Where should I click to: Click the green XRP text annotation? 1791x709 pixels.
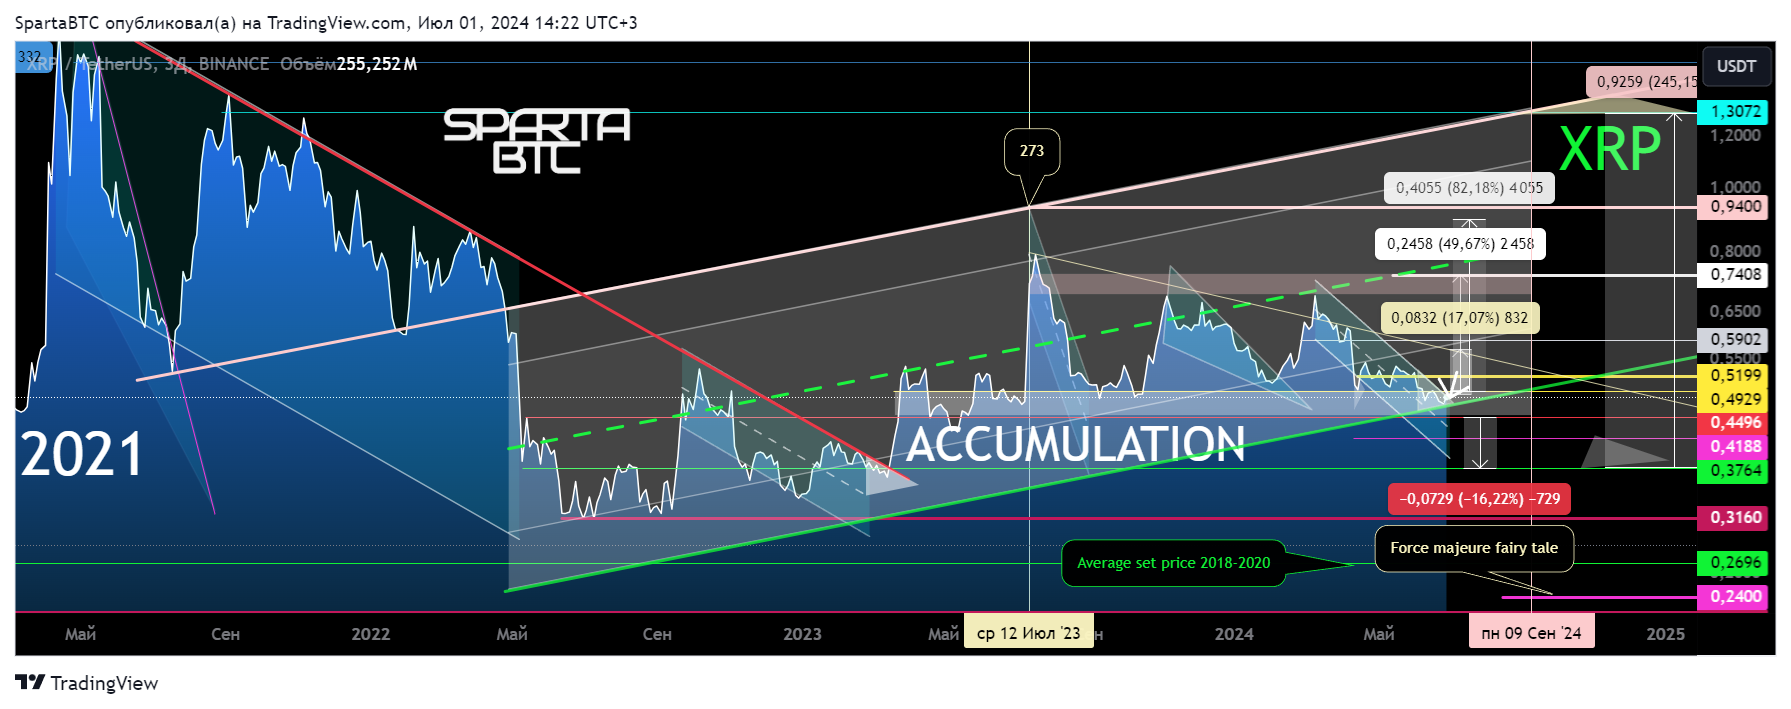tap(1610, 150)
